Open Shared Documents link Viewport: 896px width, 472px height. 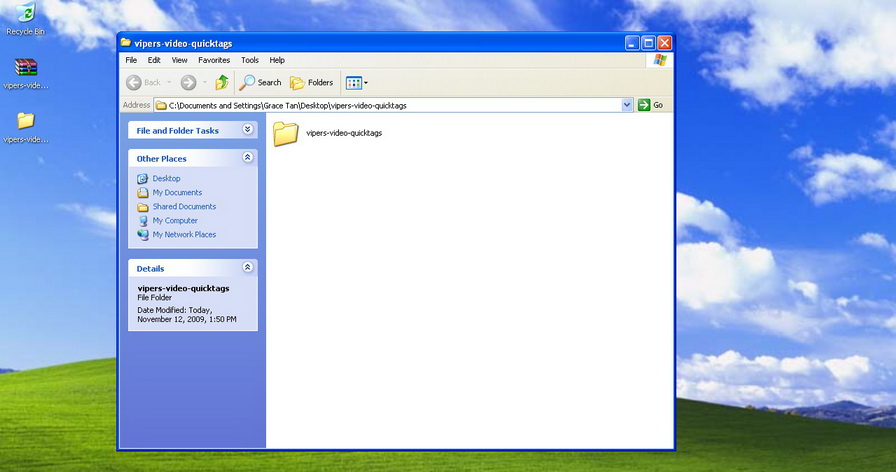pos(184,206)
